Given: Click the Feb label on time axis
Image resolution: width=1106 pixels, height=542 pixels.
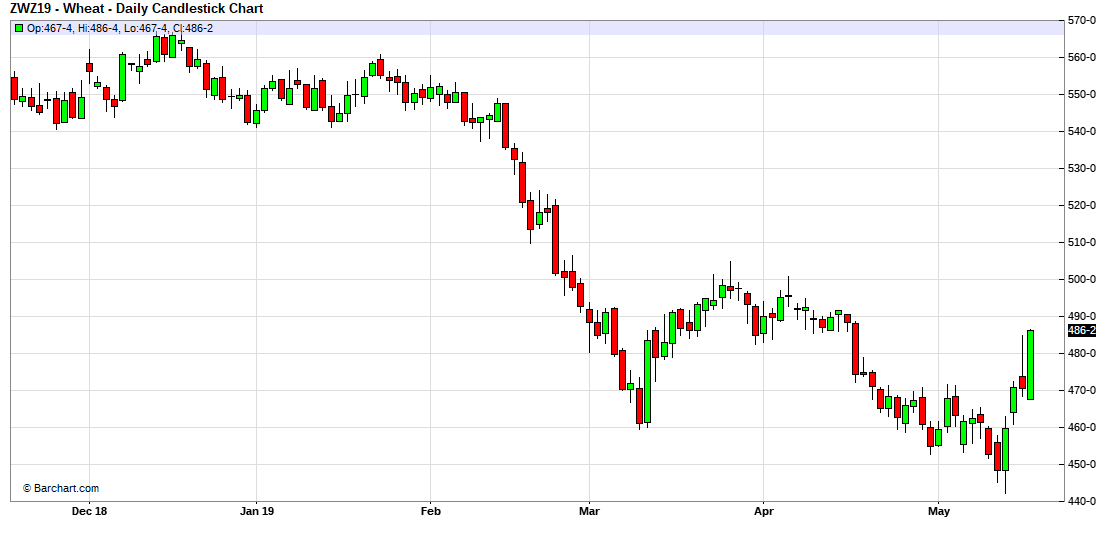Looking at the screenshot, I should (x=430, y=512).
